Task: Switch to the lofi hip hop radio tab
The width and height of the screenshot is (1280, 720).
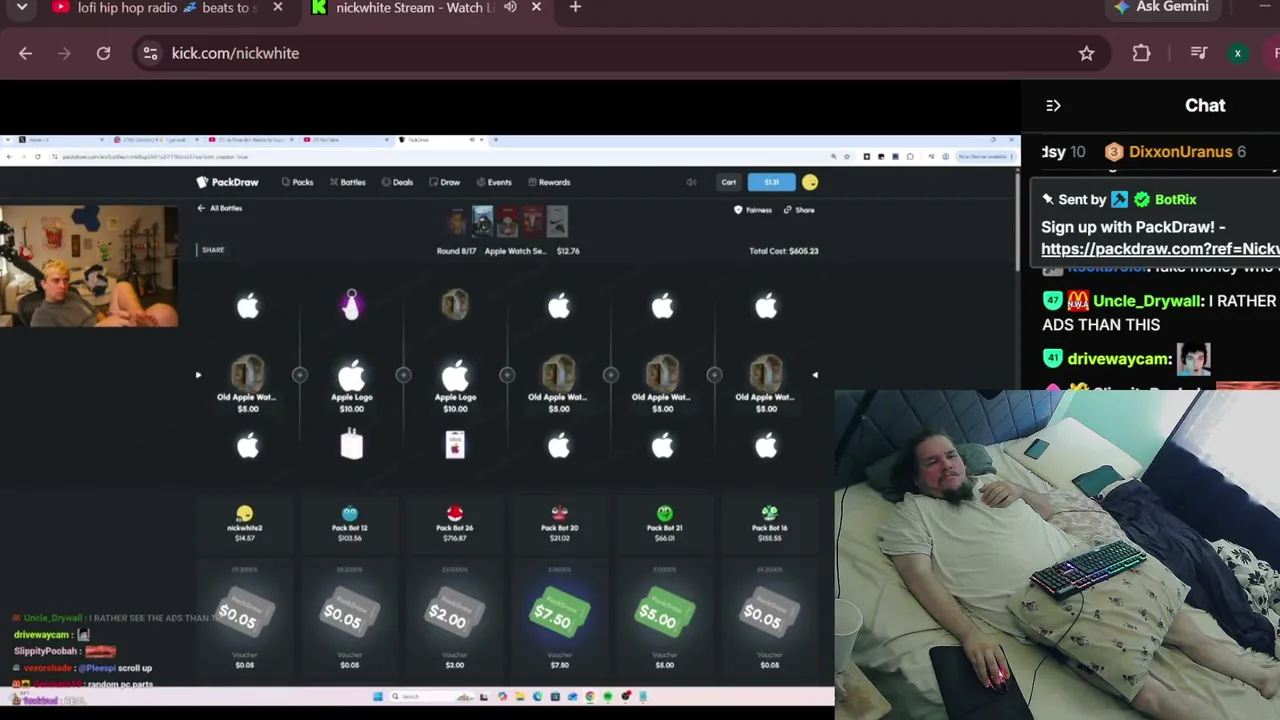Action: click(167, 7)
